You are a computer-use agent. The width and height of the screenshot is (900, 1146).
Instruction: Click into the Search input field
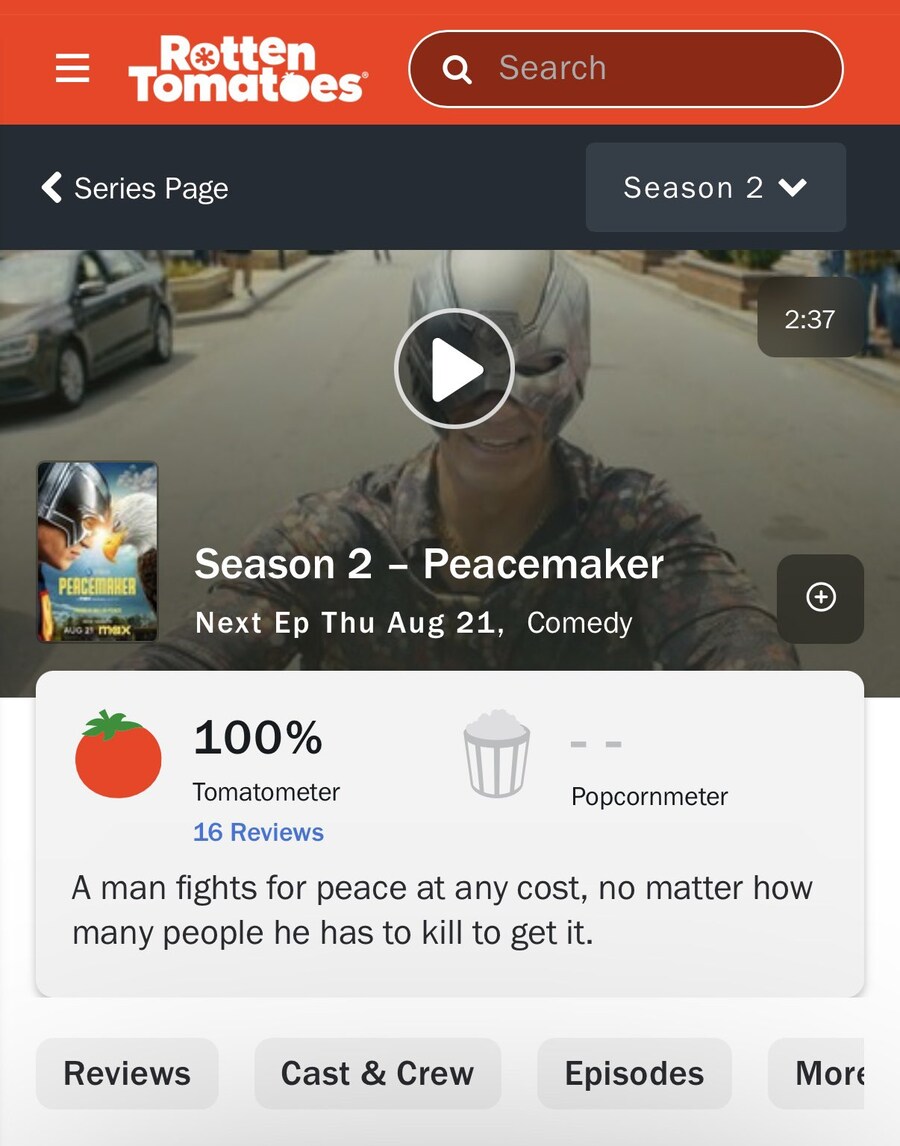[626, 69]
